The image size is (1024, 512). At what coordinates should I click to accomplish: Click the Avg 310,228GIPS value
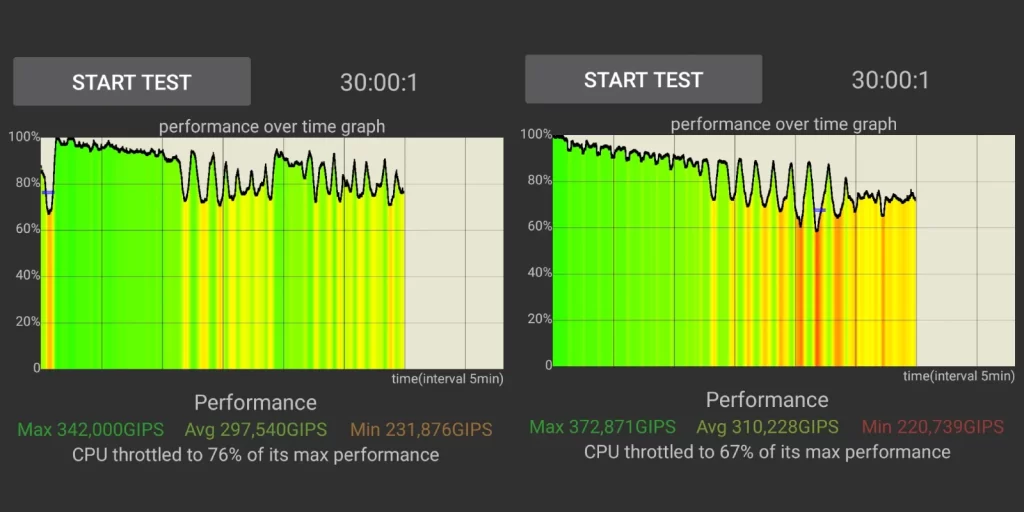coord(768,427)
